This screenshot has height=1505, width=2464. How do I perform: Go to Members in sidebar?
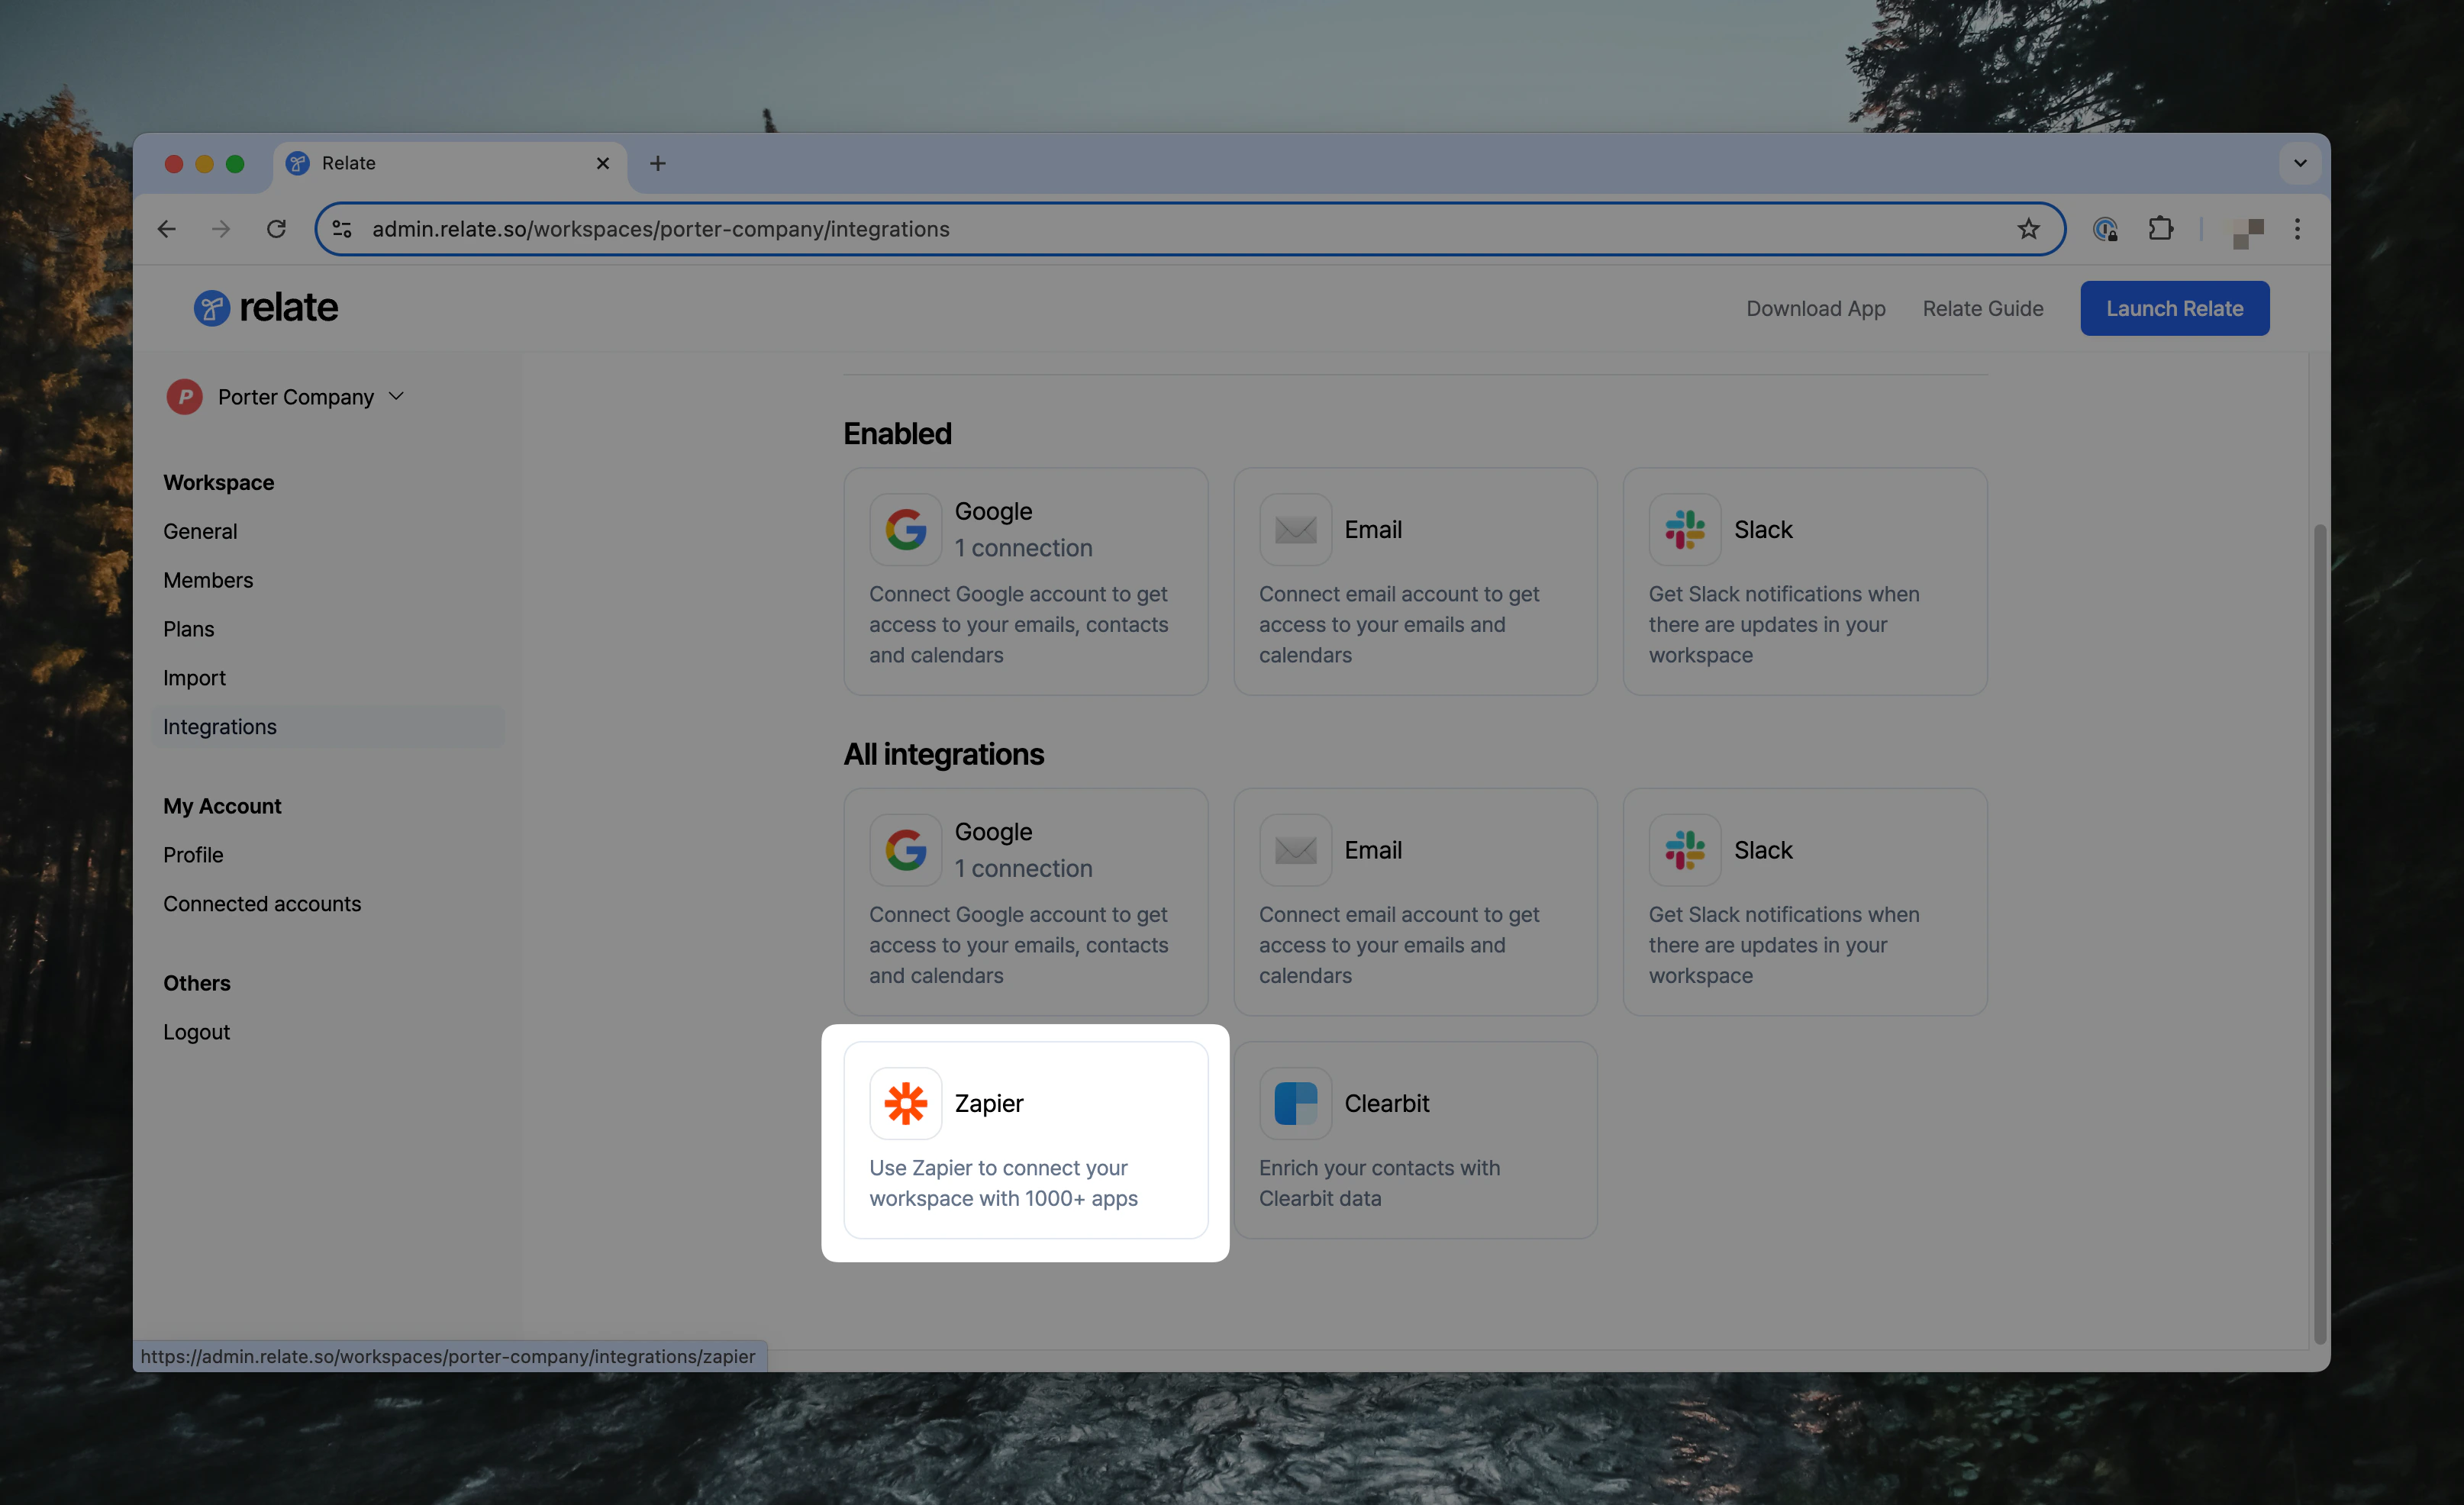pos(208,580)
